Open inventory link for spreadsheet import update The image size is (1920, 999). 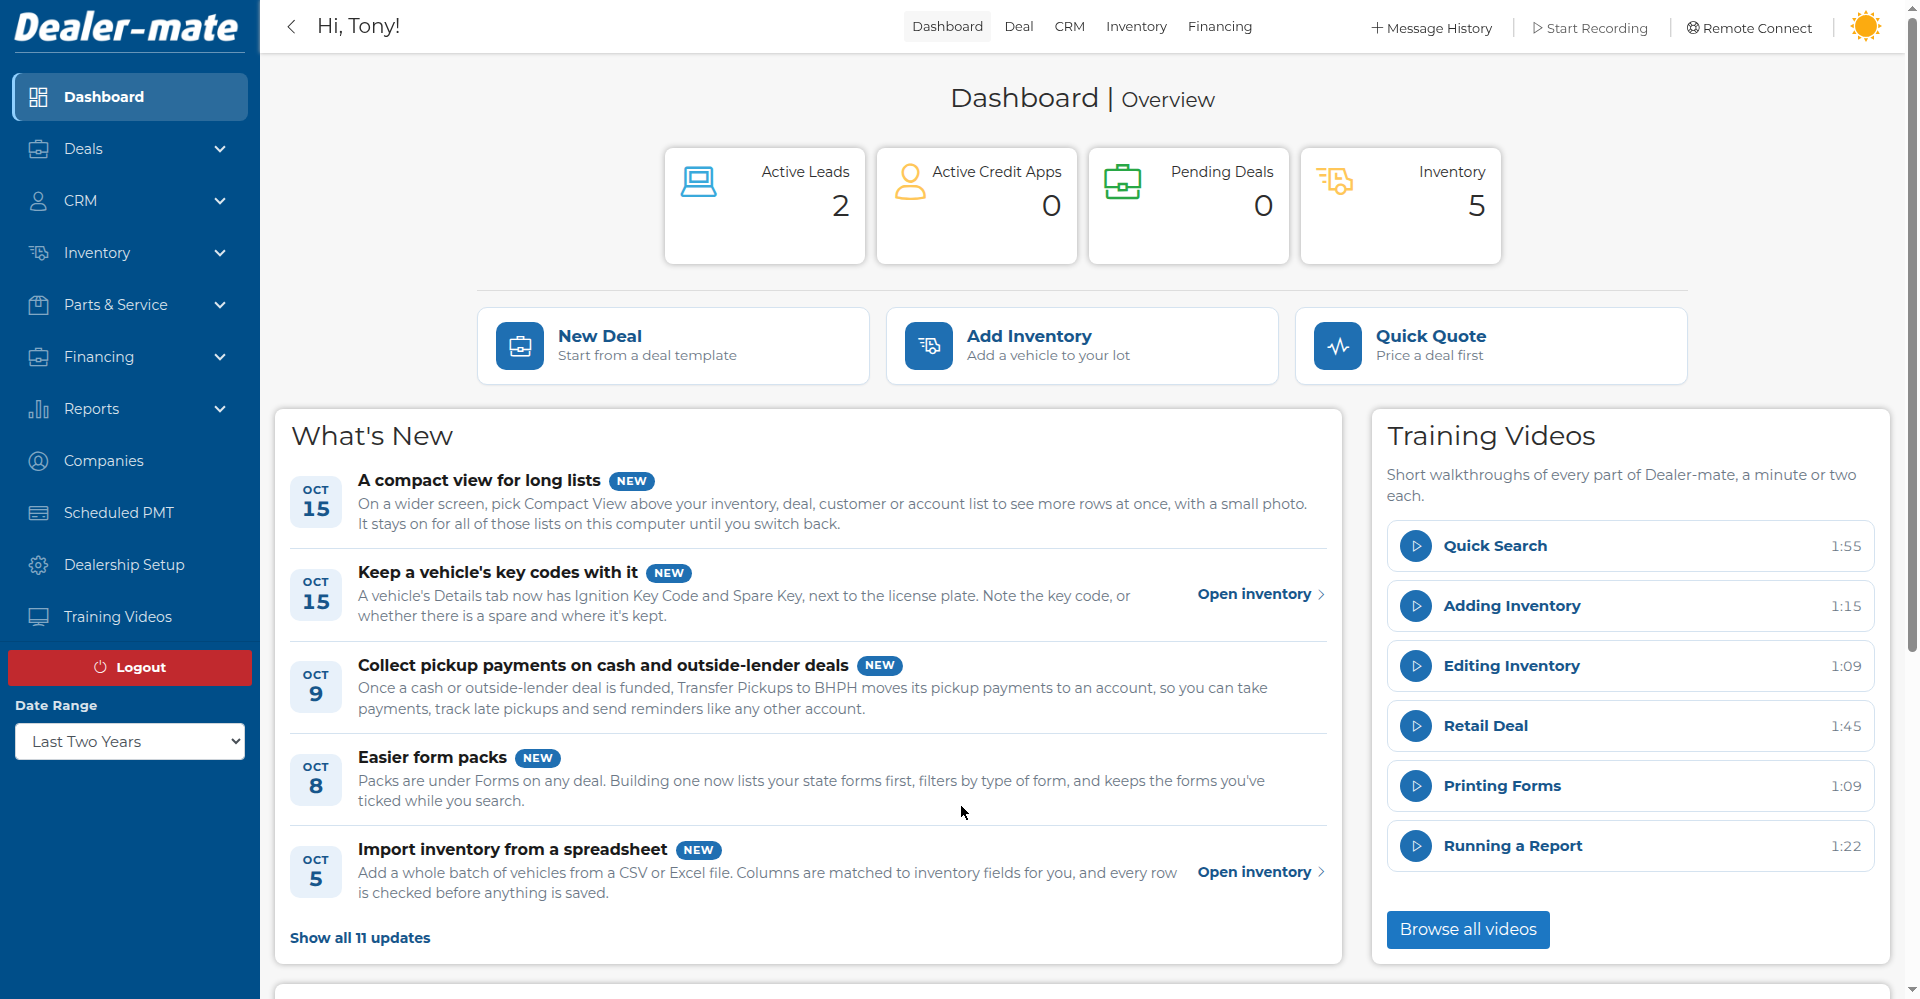(x=1261, y=872)
